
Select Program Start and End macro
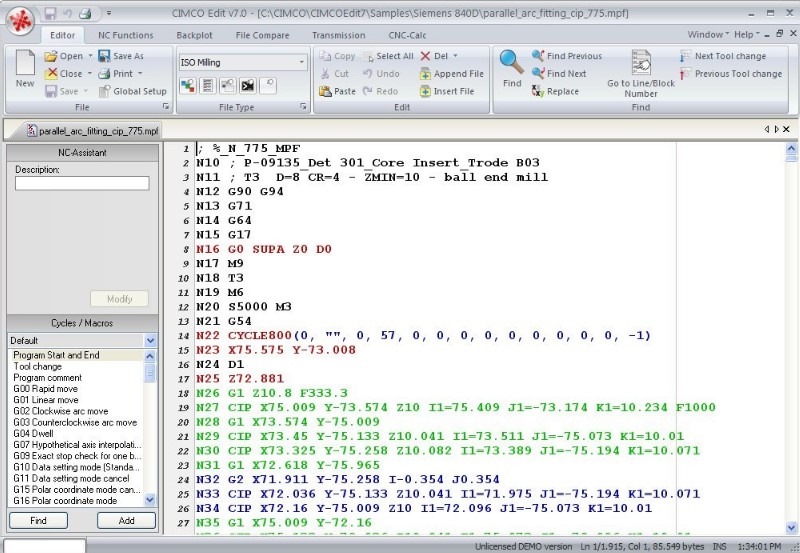point(78,355)
